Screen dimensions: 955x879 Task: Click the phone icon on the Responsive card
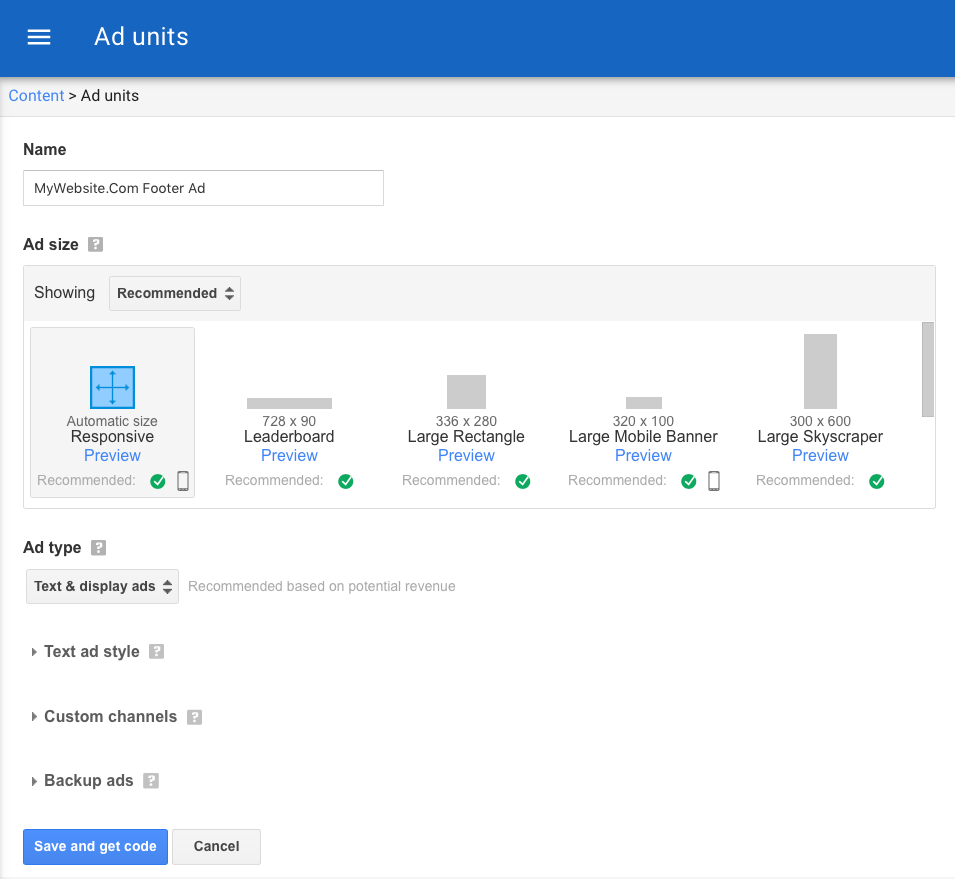coord(182,481)
